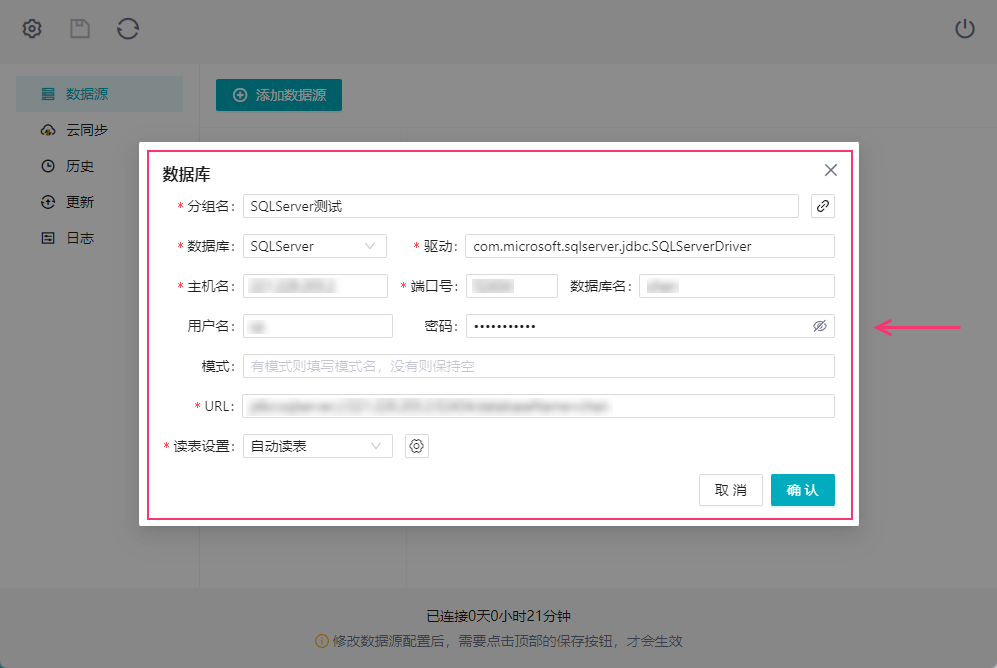Expand the 数据库 SQLServer dropdown

point(315,246)
